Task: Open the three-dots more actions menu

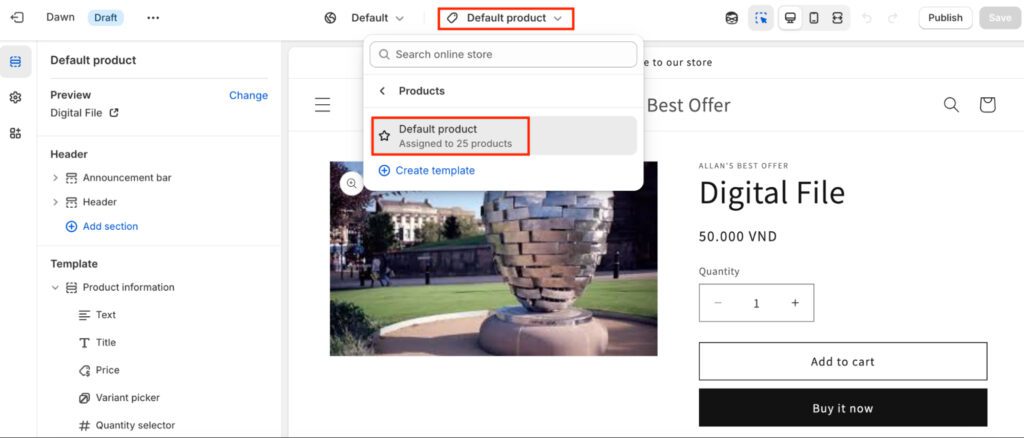Action: [x=152, y=18]
